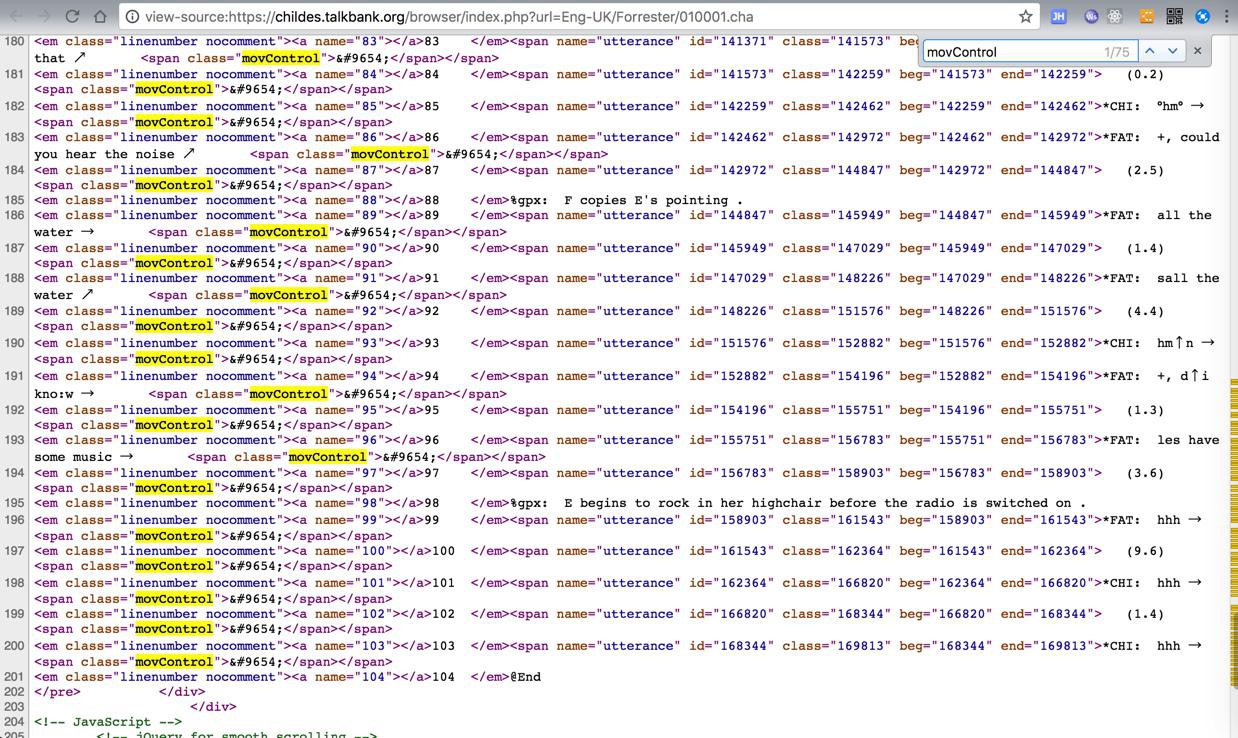This screenshot has height=738, width=1238.
Task: Click the text 'E begins to rock in her highchair'
Action: pos(693,503)
